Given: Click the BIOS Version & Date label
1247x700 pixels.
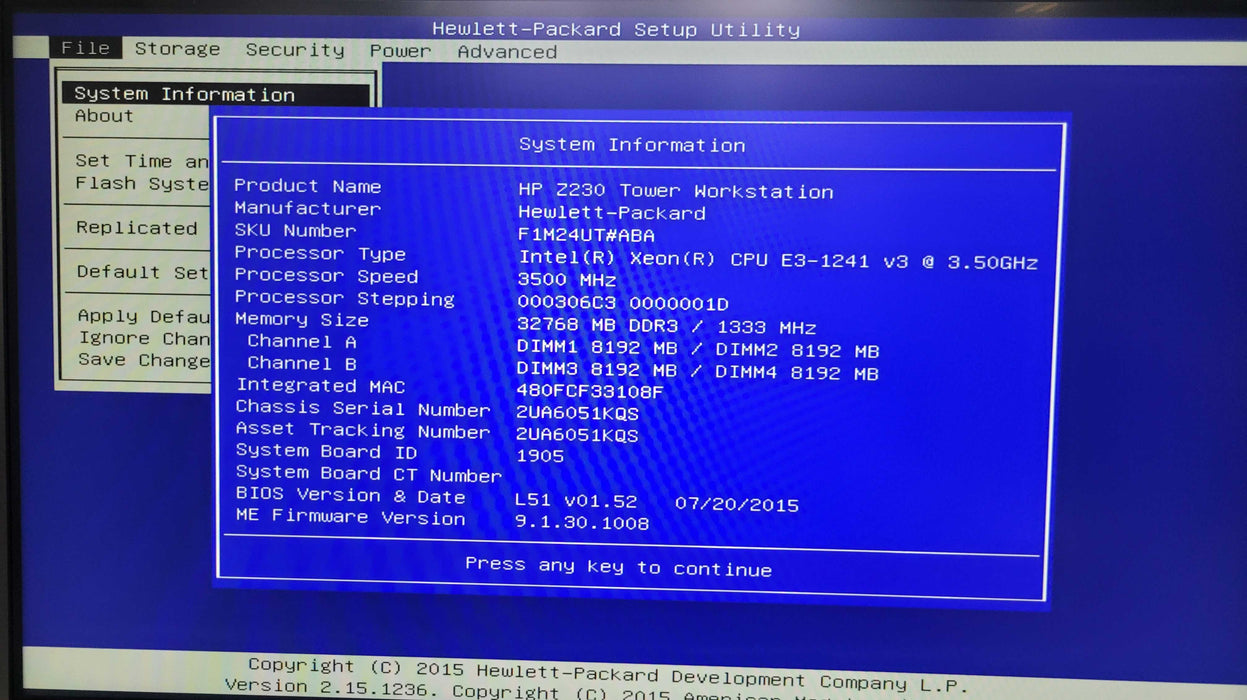Looking at the screenshot, I should click(x=351, y=495).
